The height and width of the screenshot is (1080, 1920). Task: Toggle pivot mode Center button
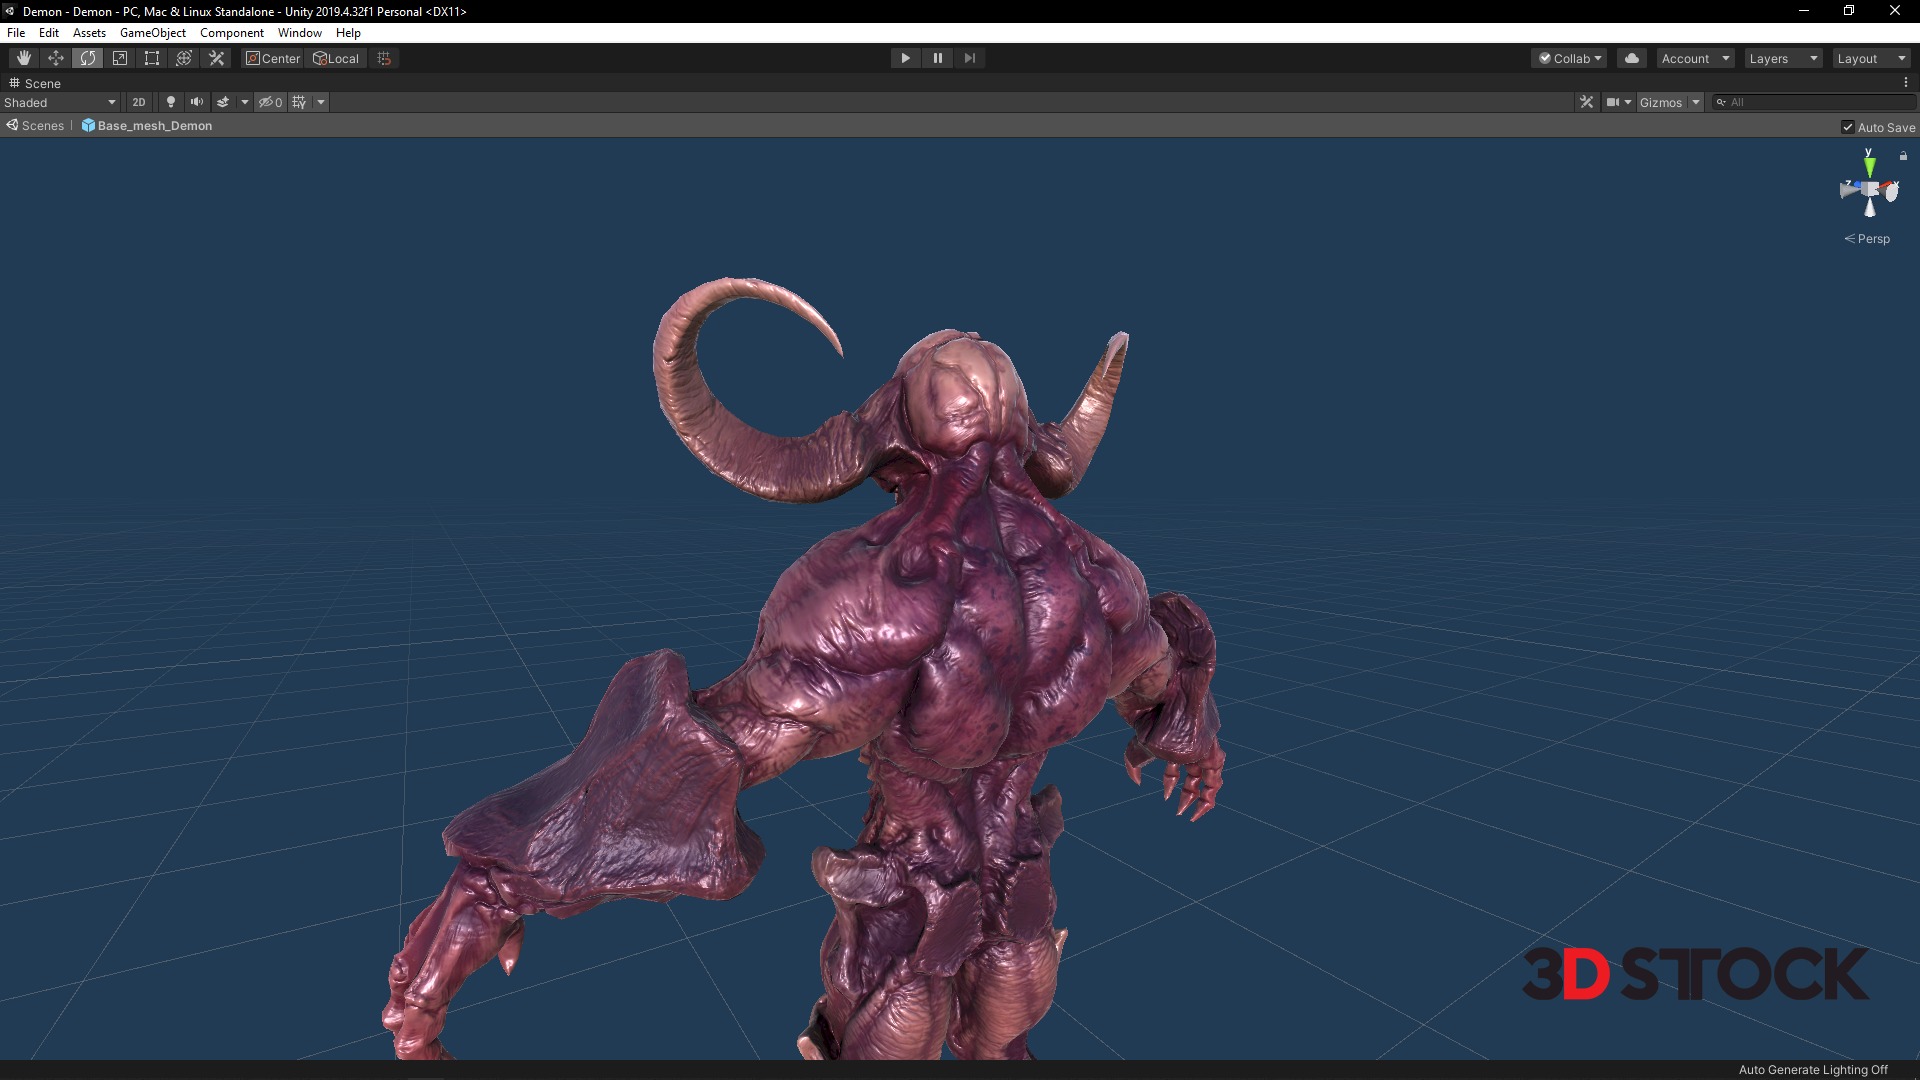[273, 58]
